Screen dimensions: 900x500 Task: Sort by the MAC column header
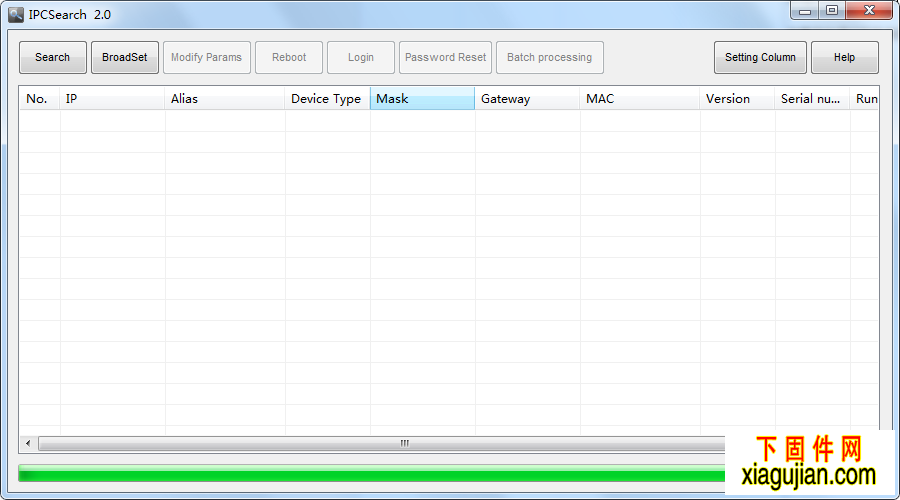(x=639, y=99)
